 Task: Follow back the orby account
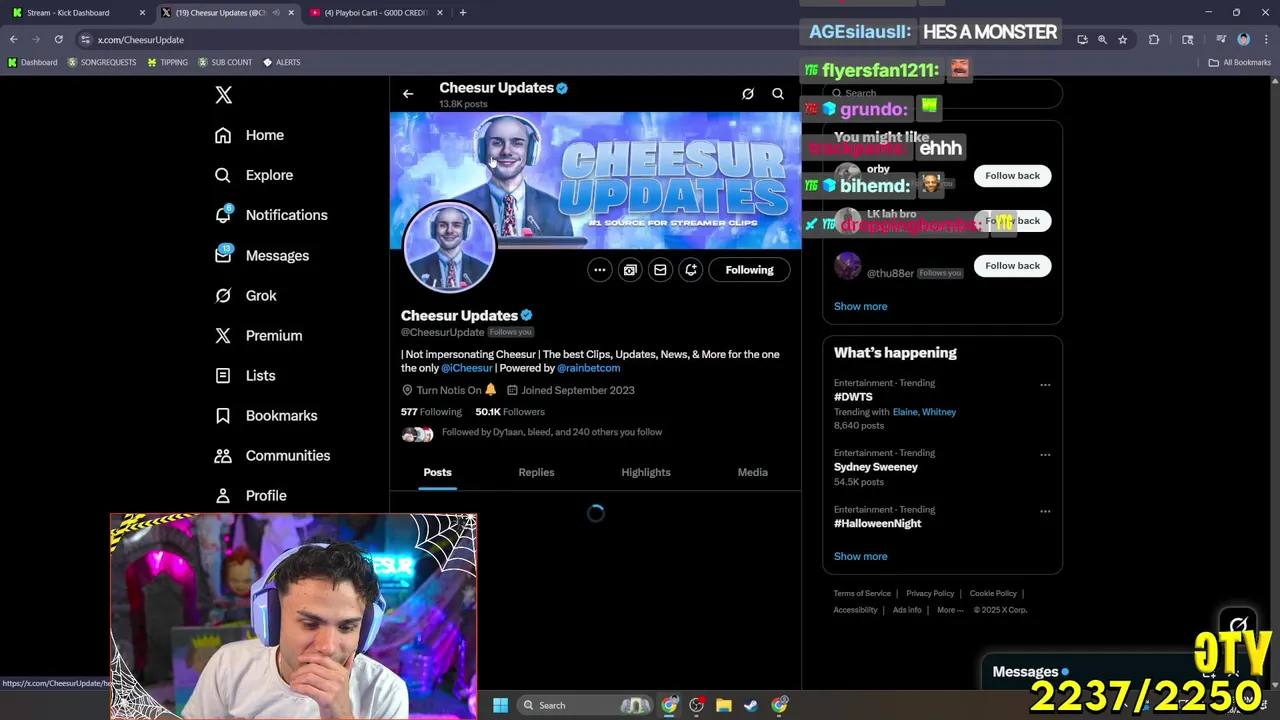(x=1012, y=176)
